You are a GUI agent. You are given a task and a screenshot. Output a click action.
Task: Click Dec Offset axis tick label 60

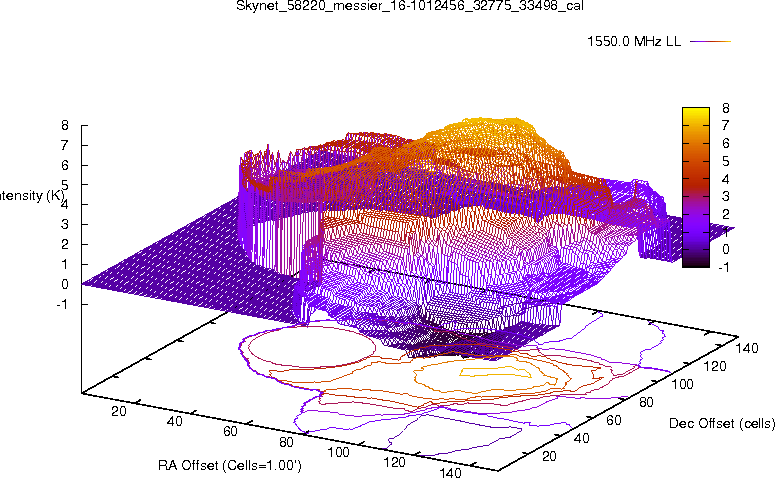pyautogui.click(x=613, y=420)
